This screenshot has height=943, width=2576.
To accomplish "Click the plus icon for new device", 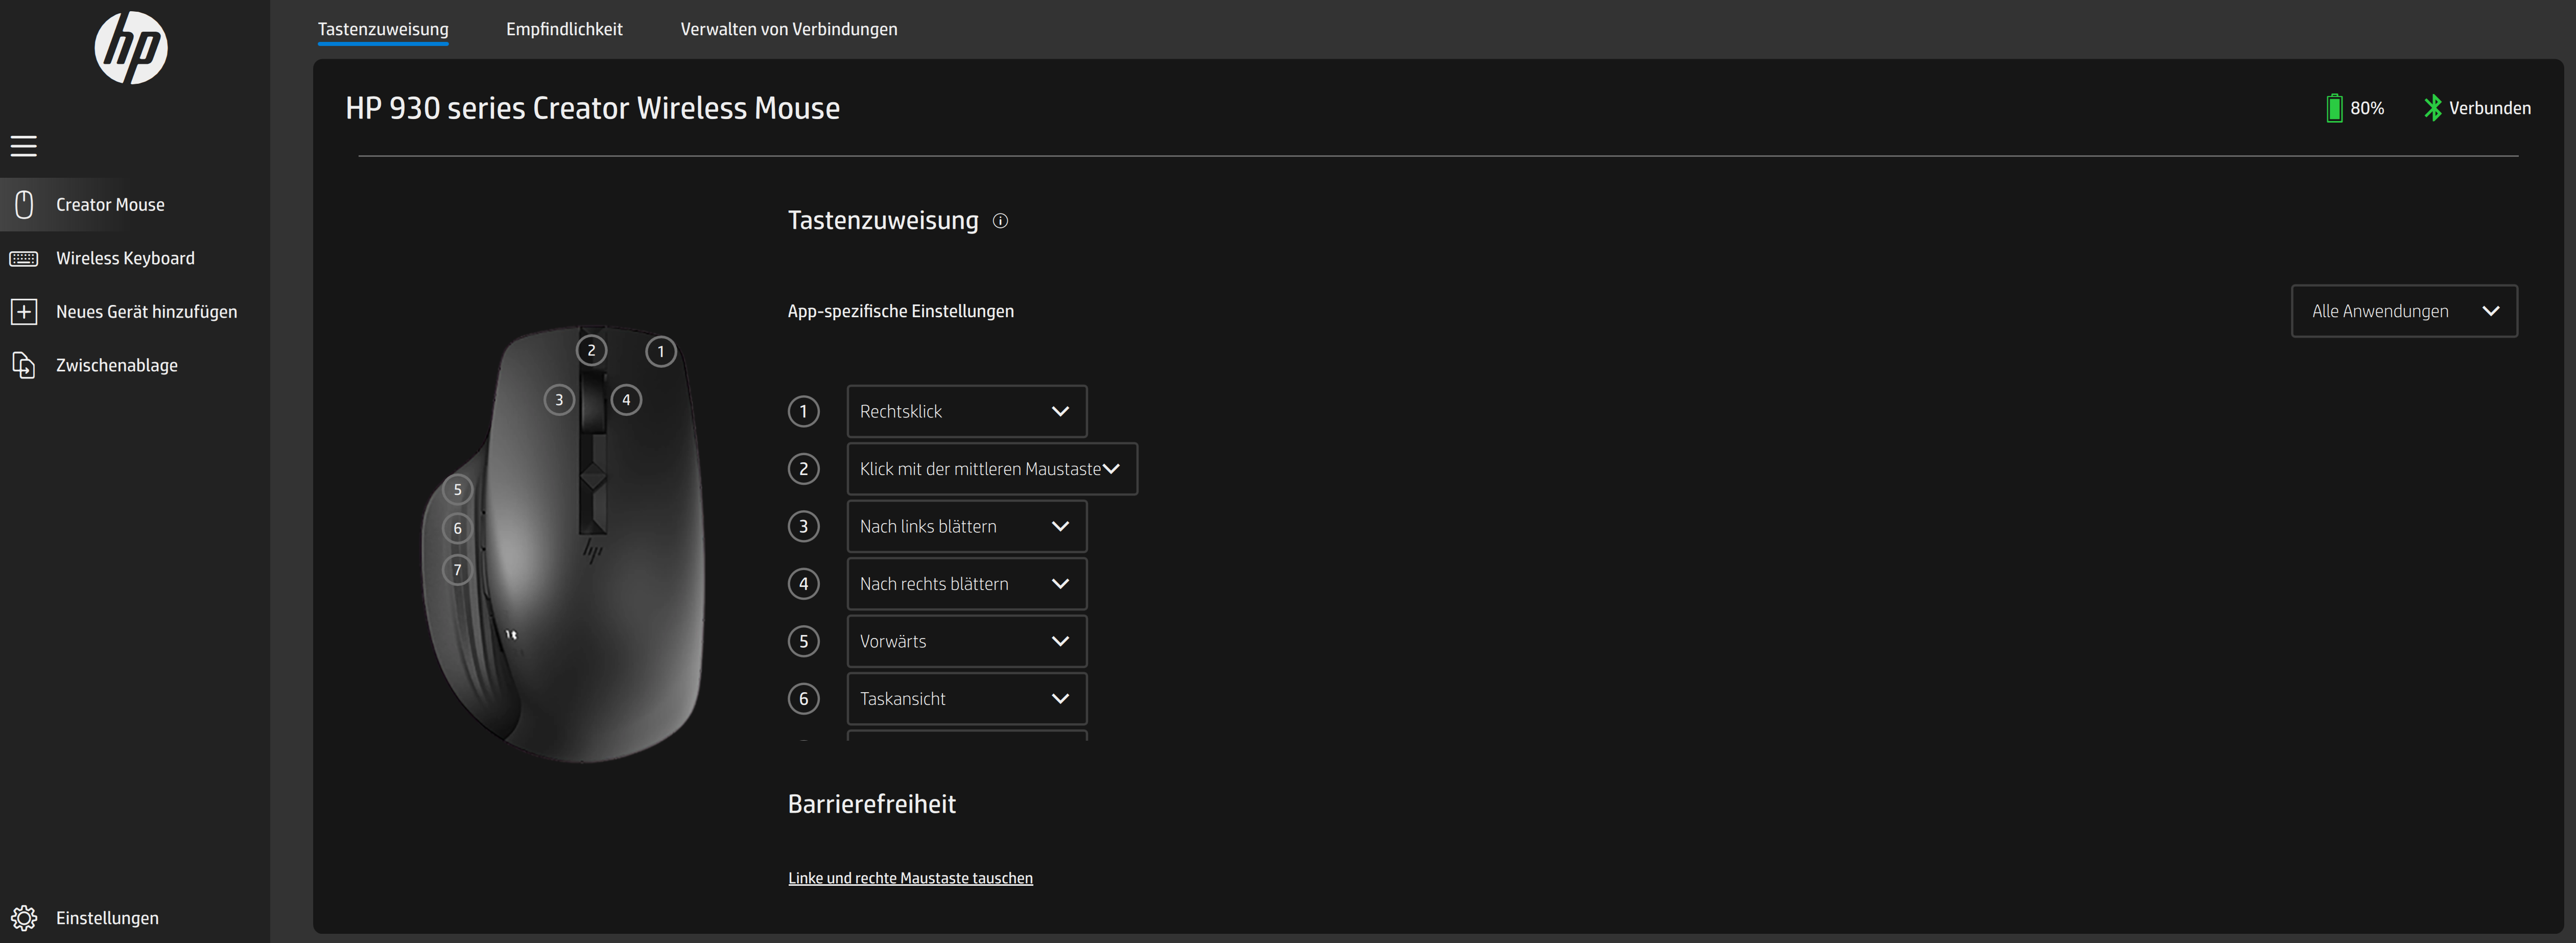I will [x=24, y=312].
